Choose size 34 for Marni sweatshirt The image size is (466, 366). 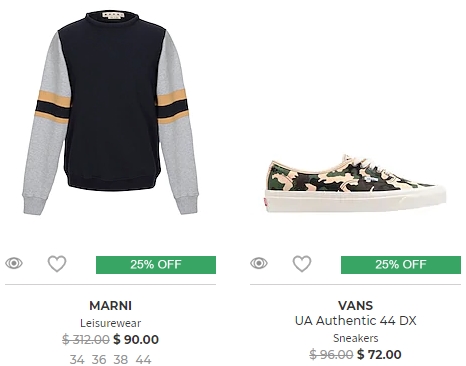tap(77, 360)
